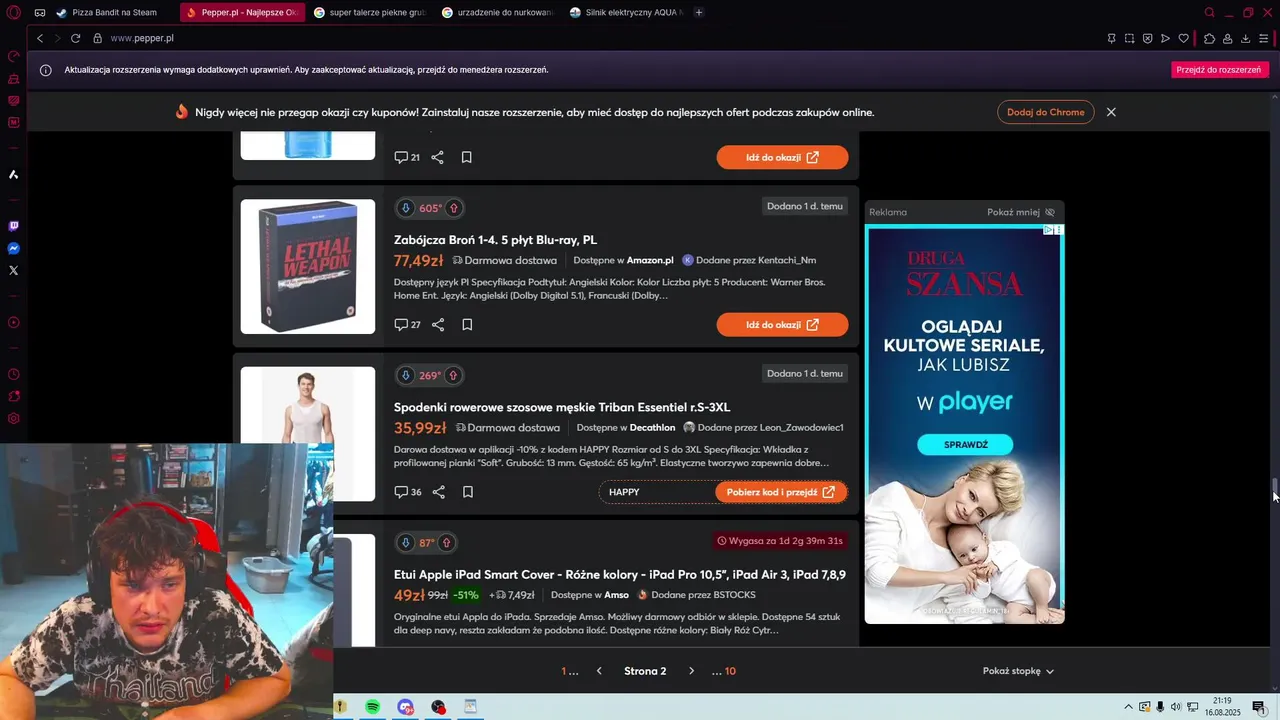
Task: Share the Zabójcza Broń deal
Action: click(x=438, y=325)
